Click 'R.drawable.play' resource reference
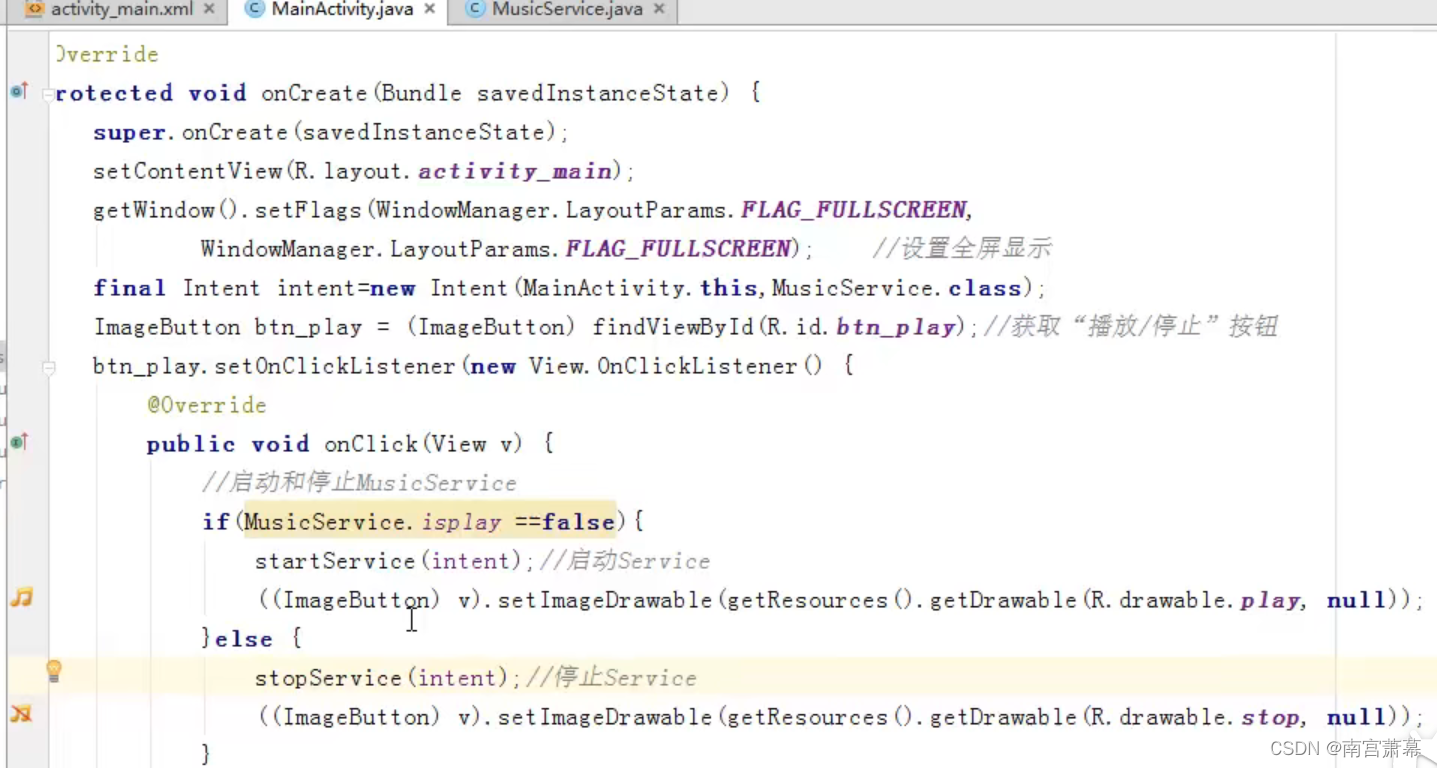1437x768 pixels. (1195, 600)
